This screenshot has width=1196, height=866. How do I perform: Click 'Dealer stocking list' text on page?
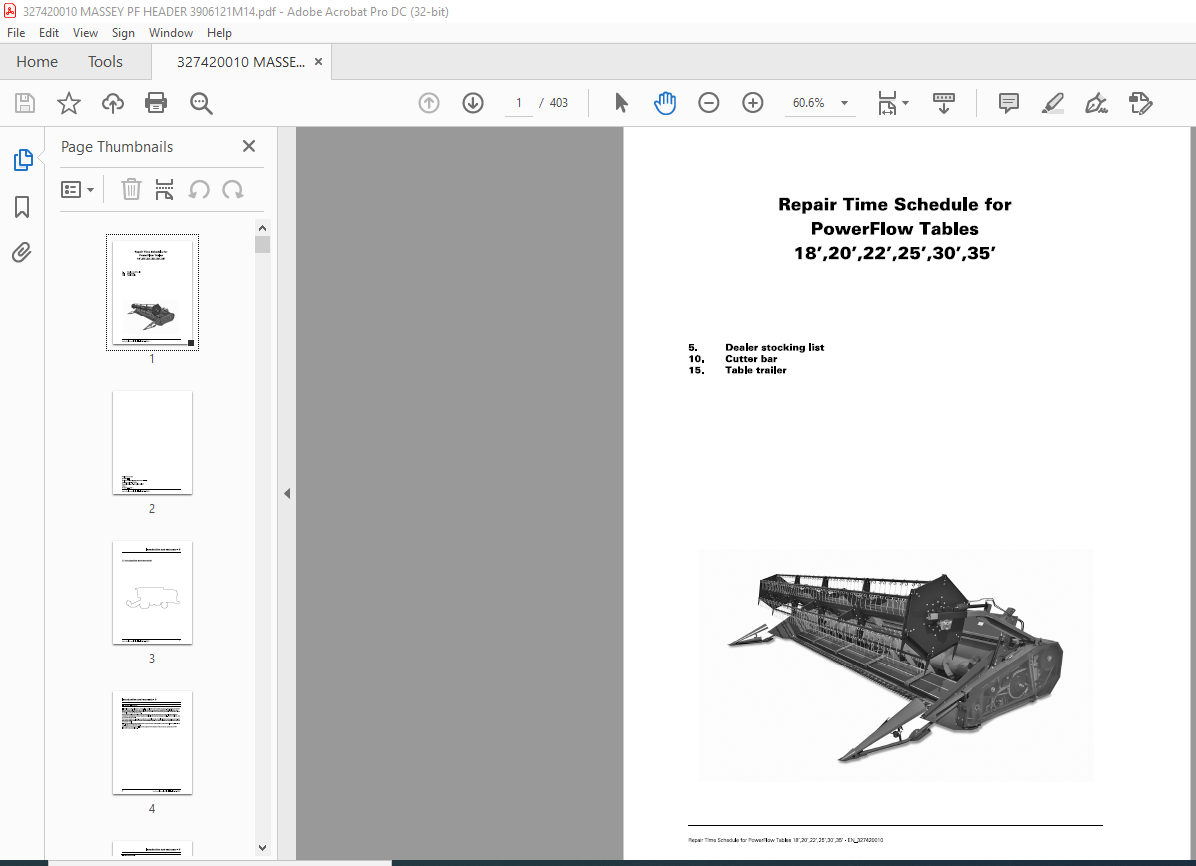click(x=774, y=347)
